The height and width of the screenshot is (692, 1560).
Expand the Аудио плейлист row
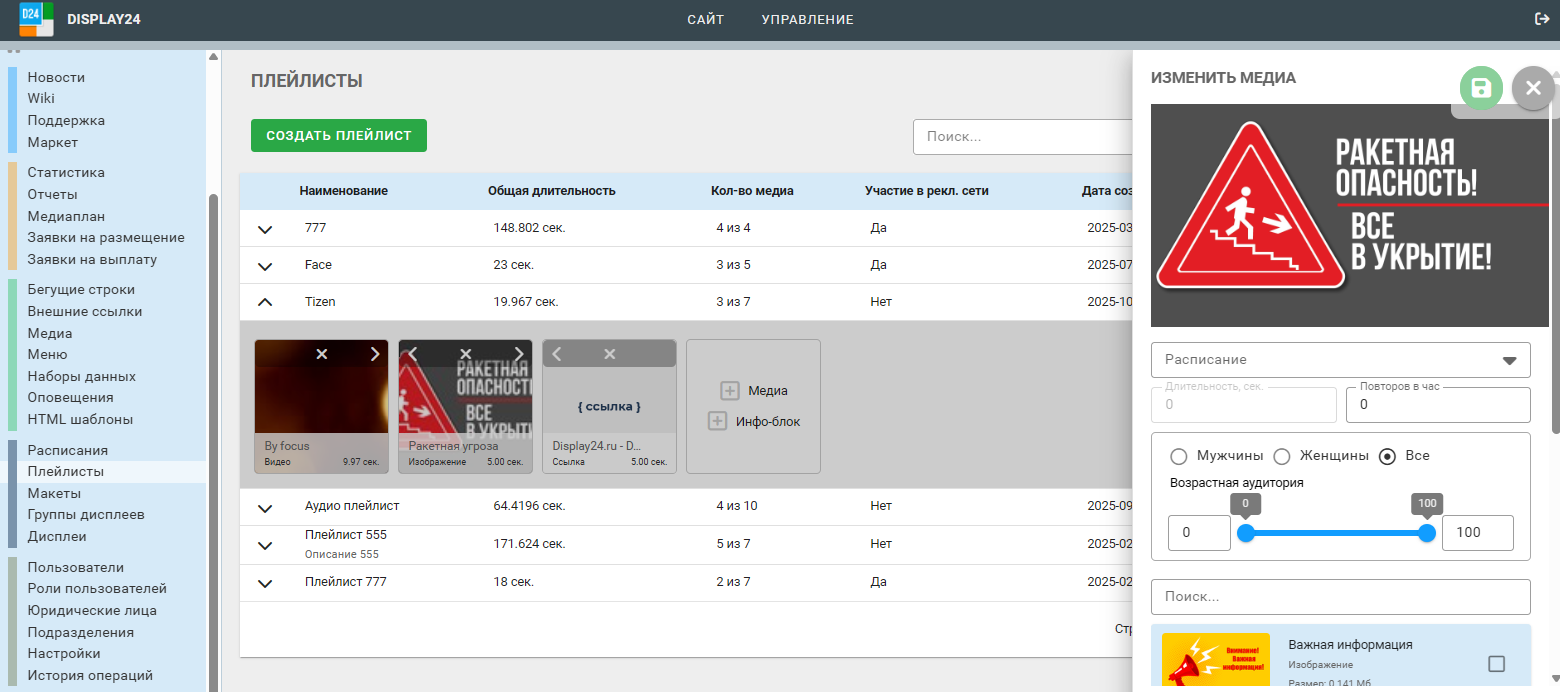tap(265, 507)
